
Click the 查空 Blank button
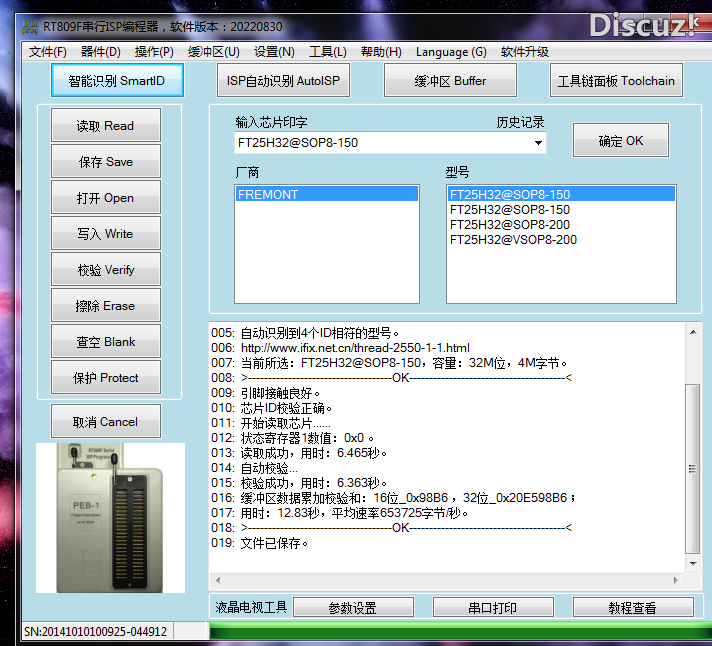point(105,341)
